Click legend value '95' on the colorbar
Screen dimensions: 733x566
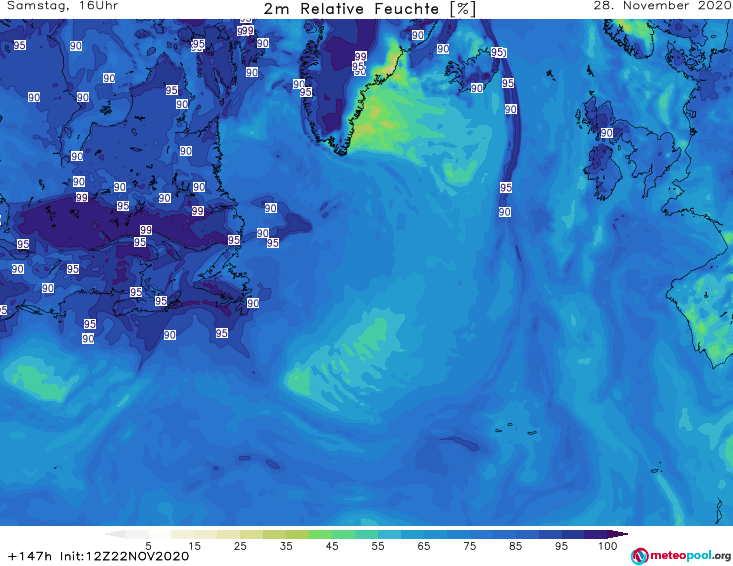click(561, 546)
